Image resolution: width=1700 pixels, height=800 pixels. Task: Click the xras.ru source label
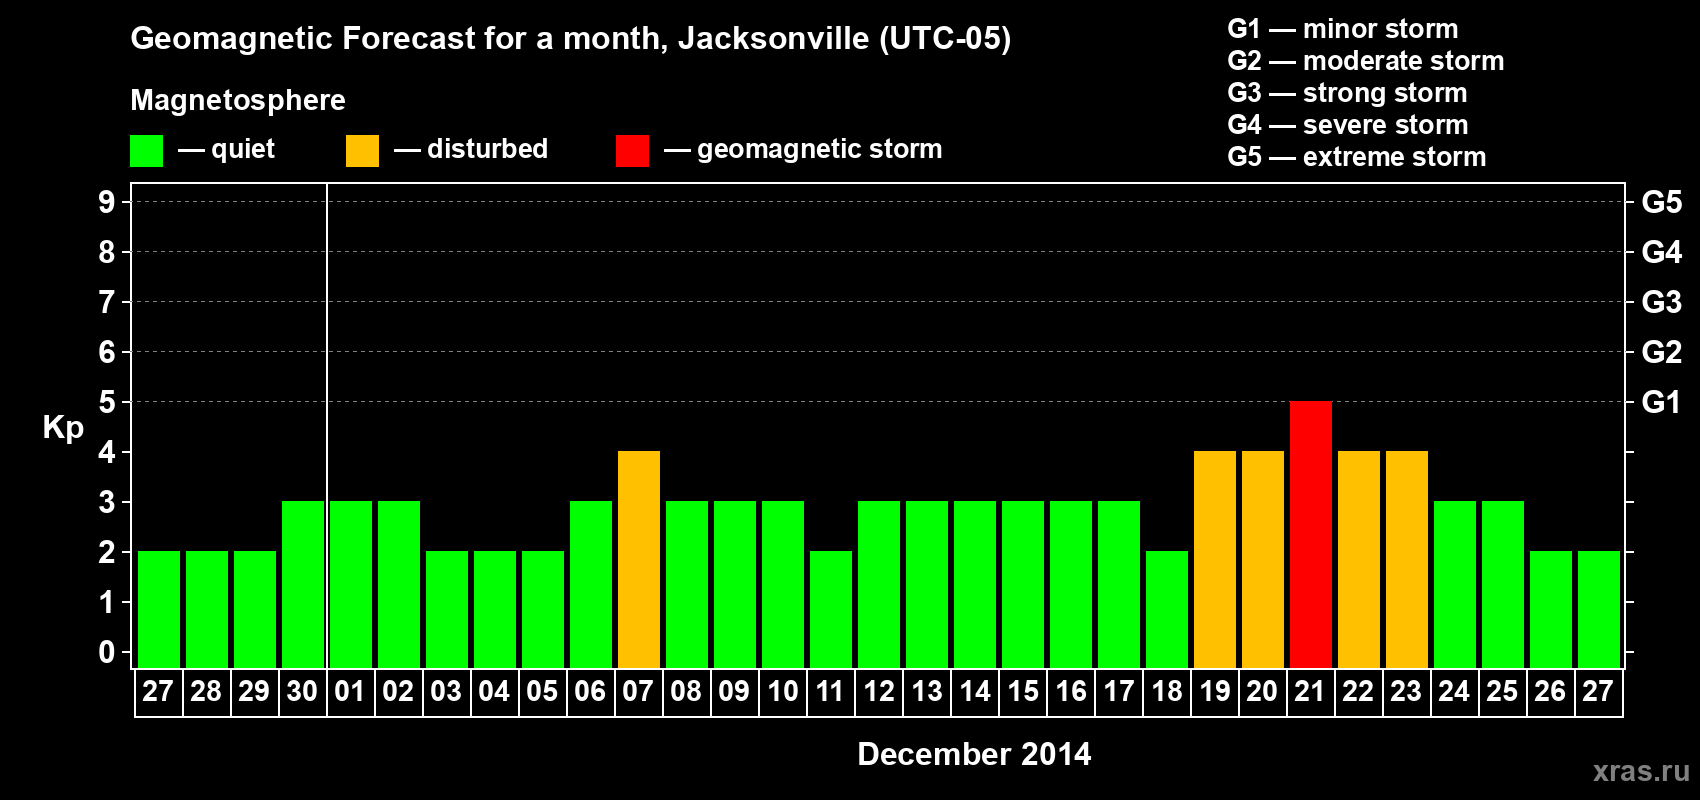click(1641, 771)
